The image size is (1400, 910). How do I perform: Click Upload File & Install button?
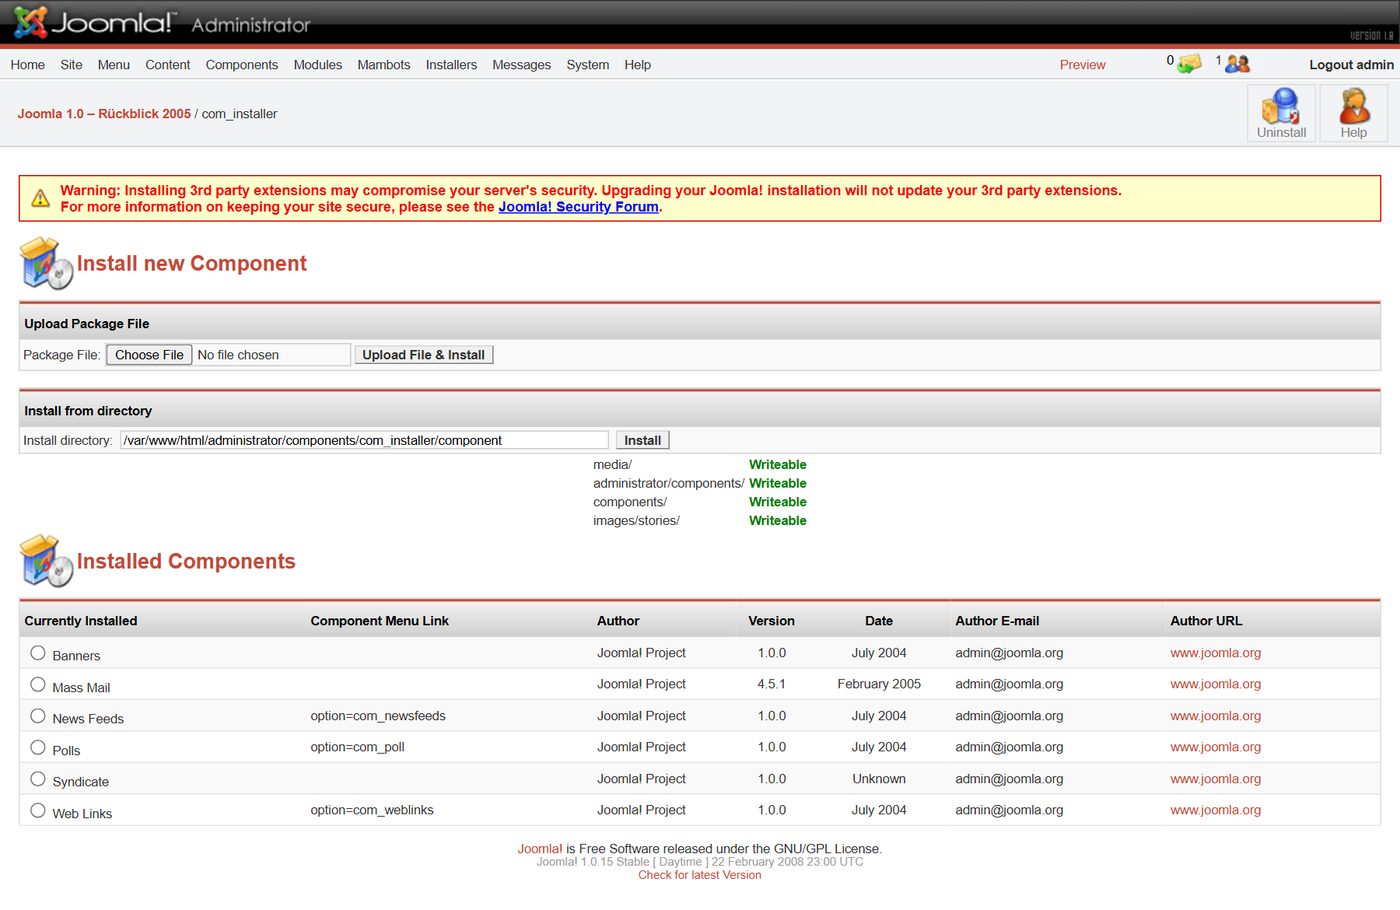424,355
